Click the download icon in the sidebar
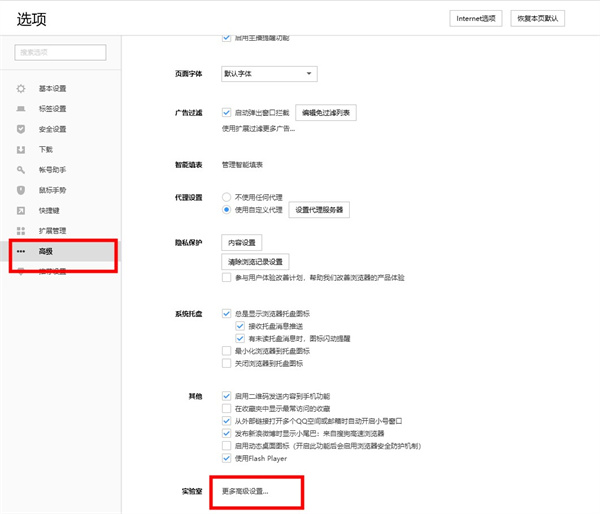The width and height of the screenshot is (600, 514). (x=21, y=149)
